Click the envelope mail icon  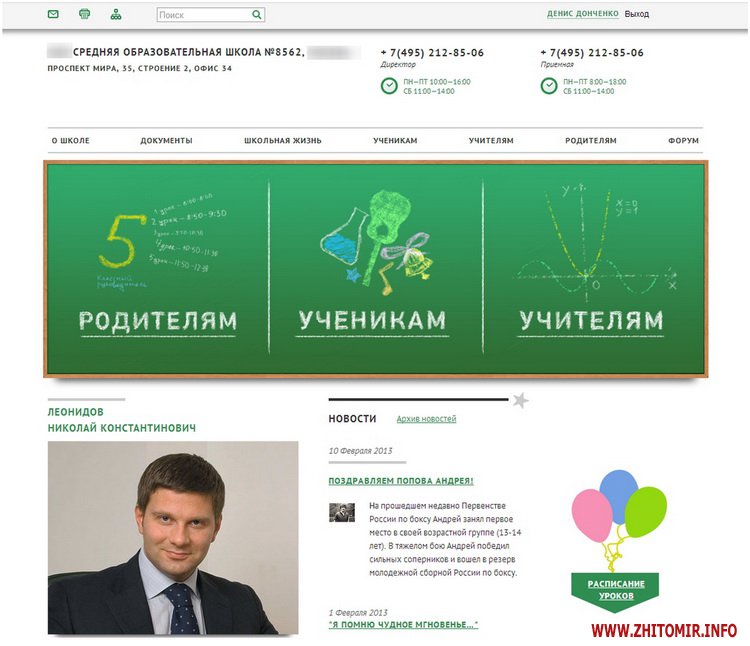click(53, 14)
